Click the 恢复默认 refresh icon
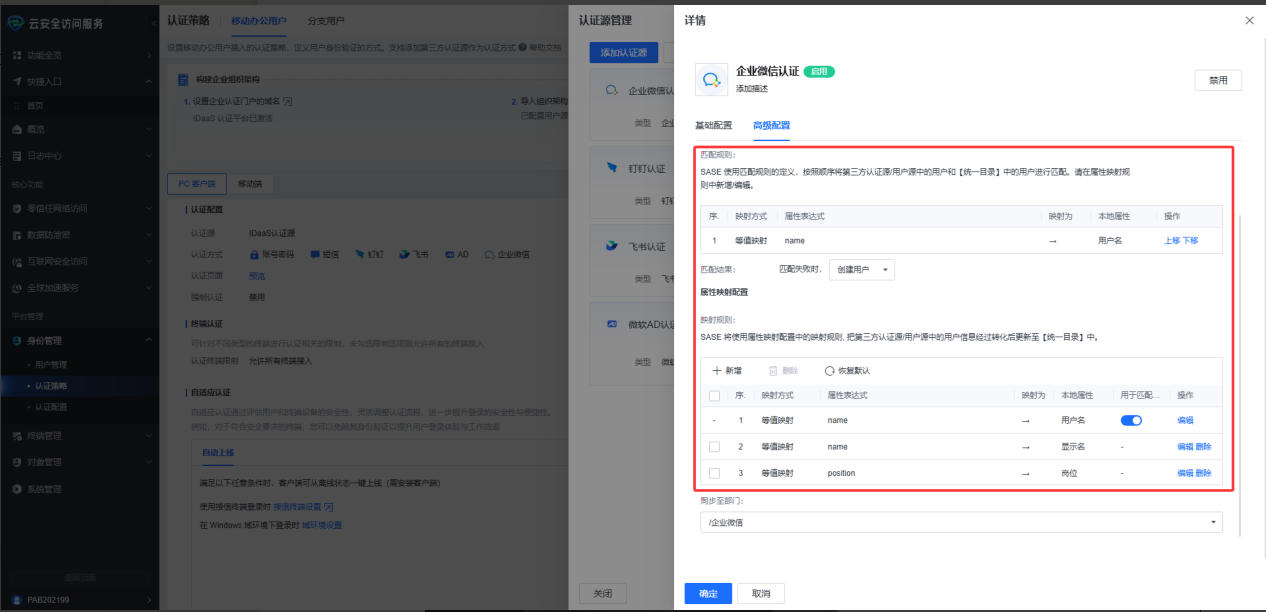This screenshot has height=612, width=1266. (x=830, y=370)
